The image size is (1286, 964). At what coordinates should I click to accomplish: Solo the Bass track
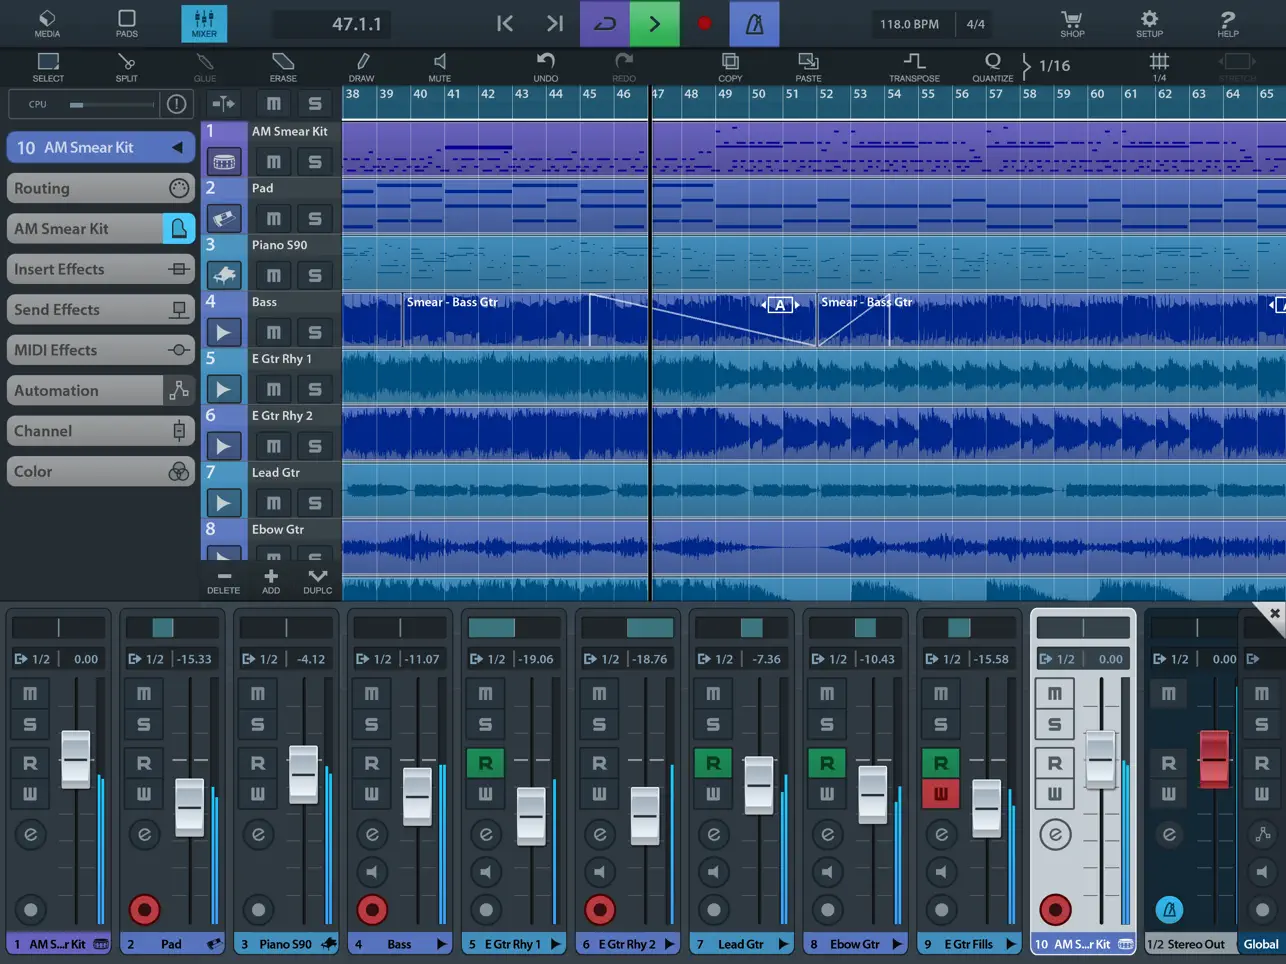click(315, 332)
